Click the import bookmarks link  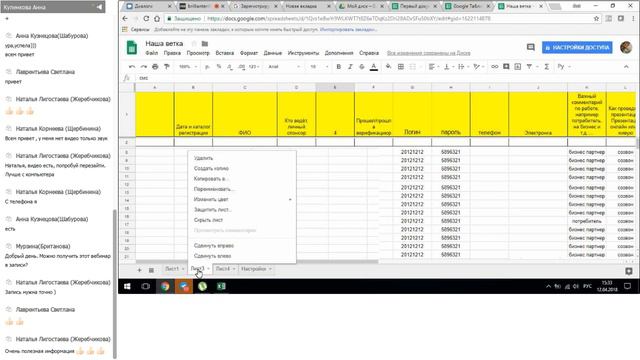tap(348, 29)
